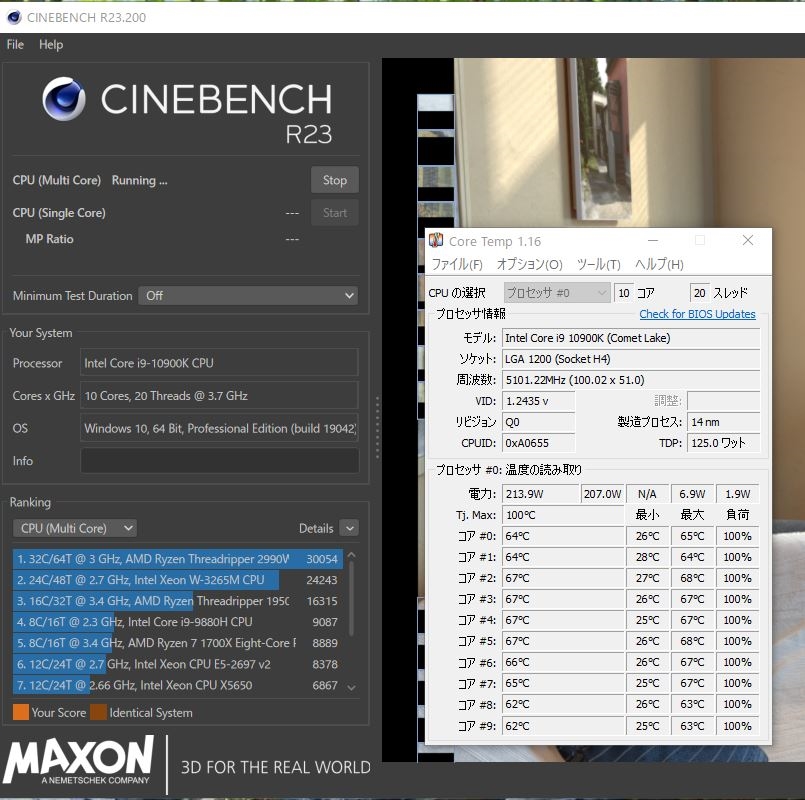Click the panel splitter handle dots
The image size is (805, 800).
pyautogui.click(x=377, y=427)
